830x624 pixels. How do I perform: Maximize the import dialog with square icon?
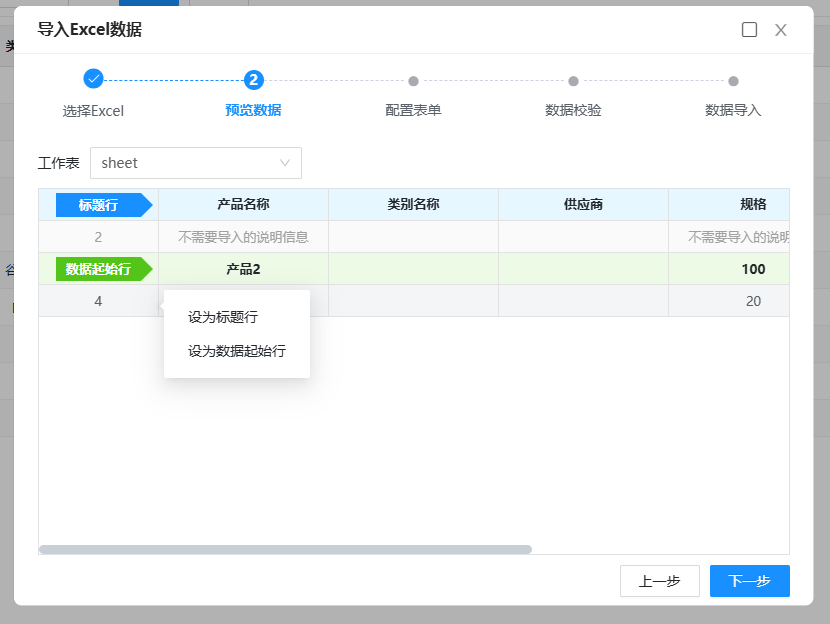[749, 30]
